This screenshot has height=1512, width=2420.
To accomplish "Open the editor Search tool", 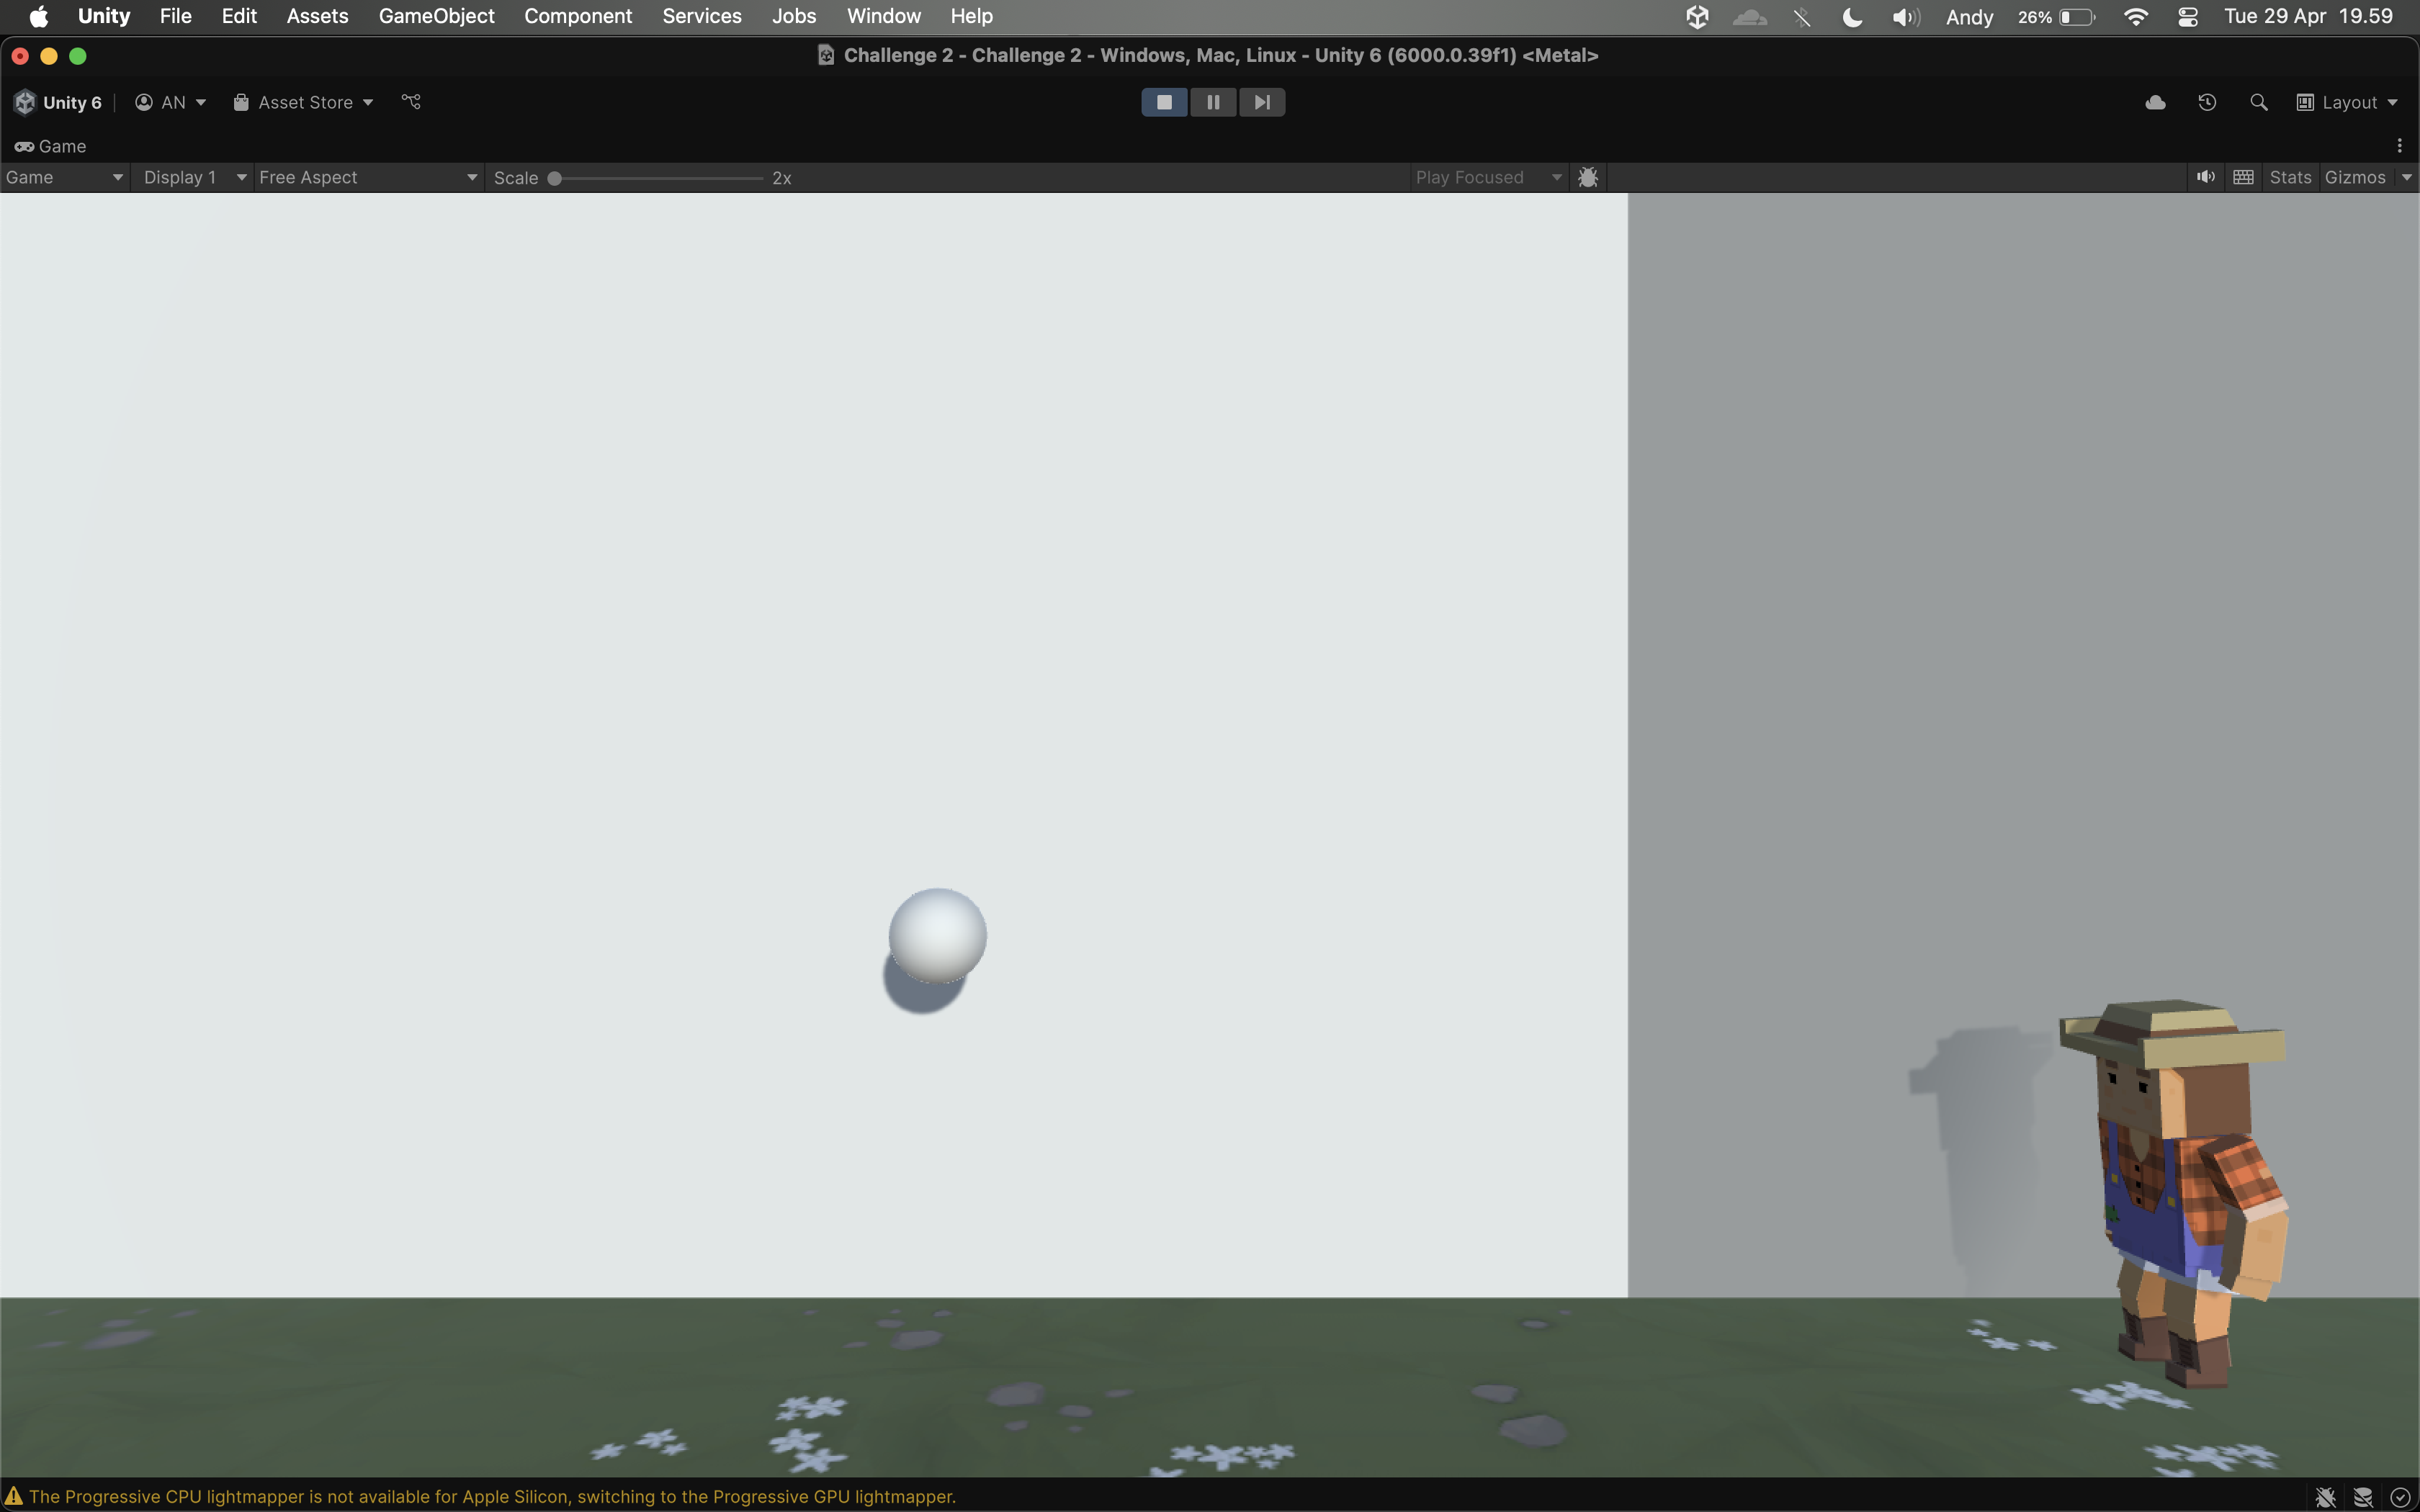I will pyautogui.click(x=2258, y=102).
